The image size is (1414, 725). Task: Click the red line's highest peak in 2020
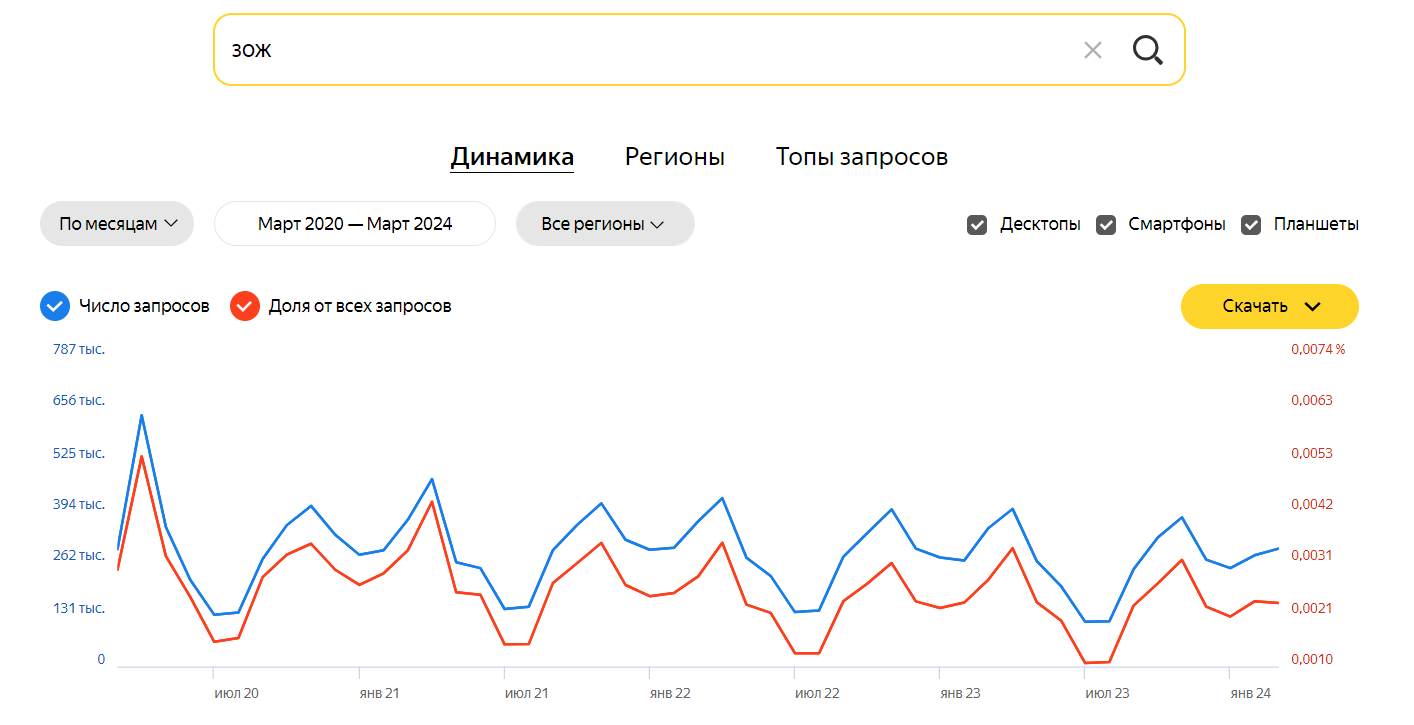coord(142,457)
